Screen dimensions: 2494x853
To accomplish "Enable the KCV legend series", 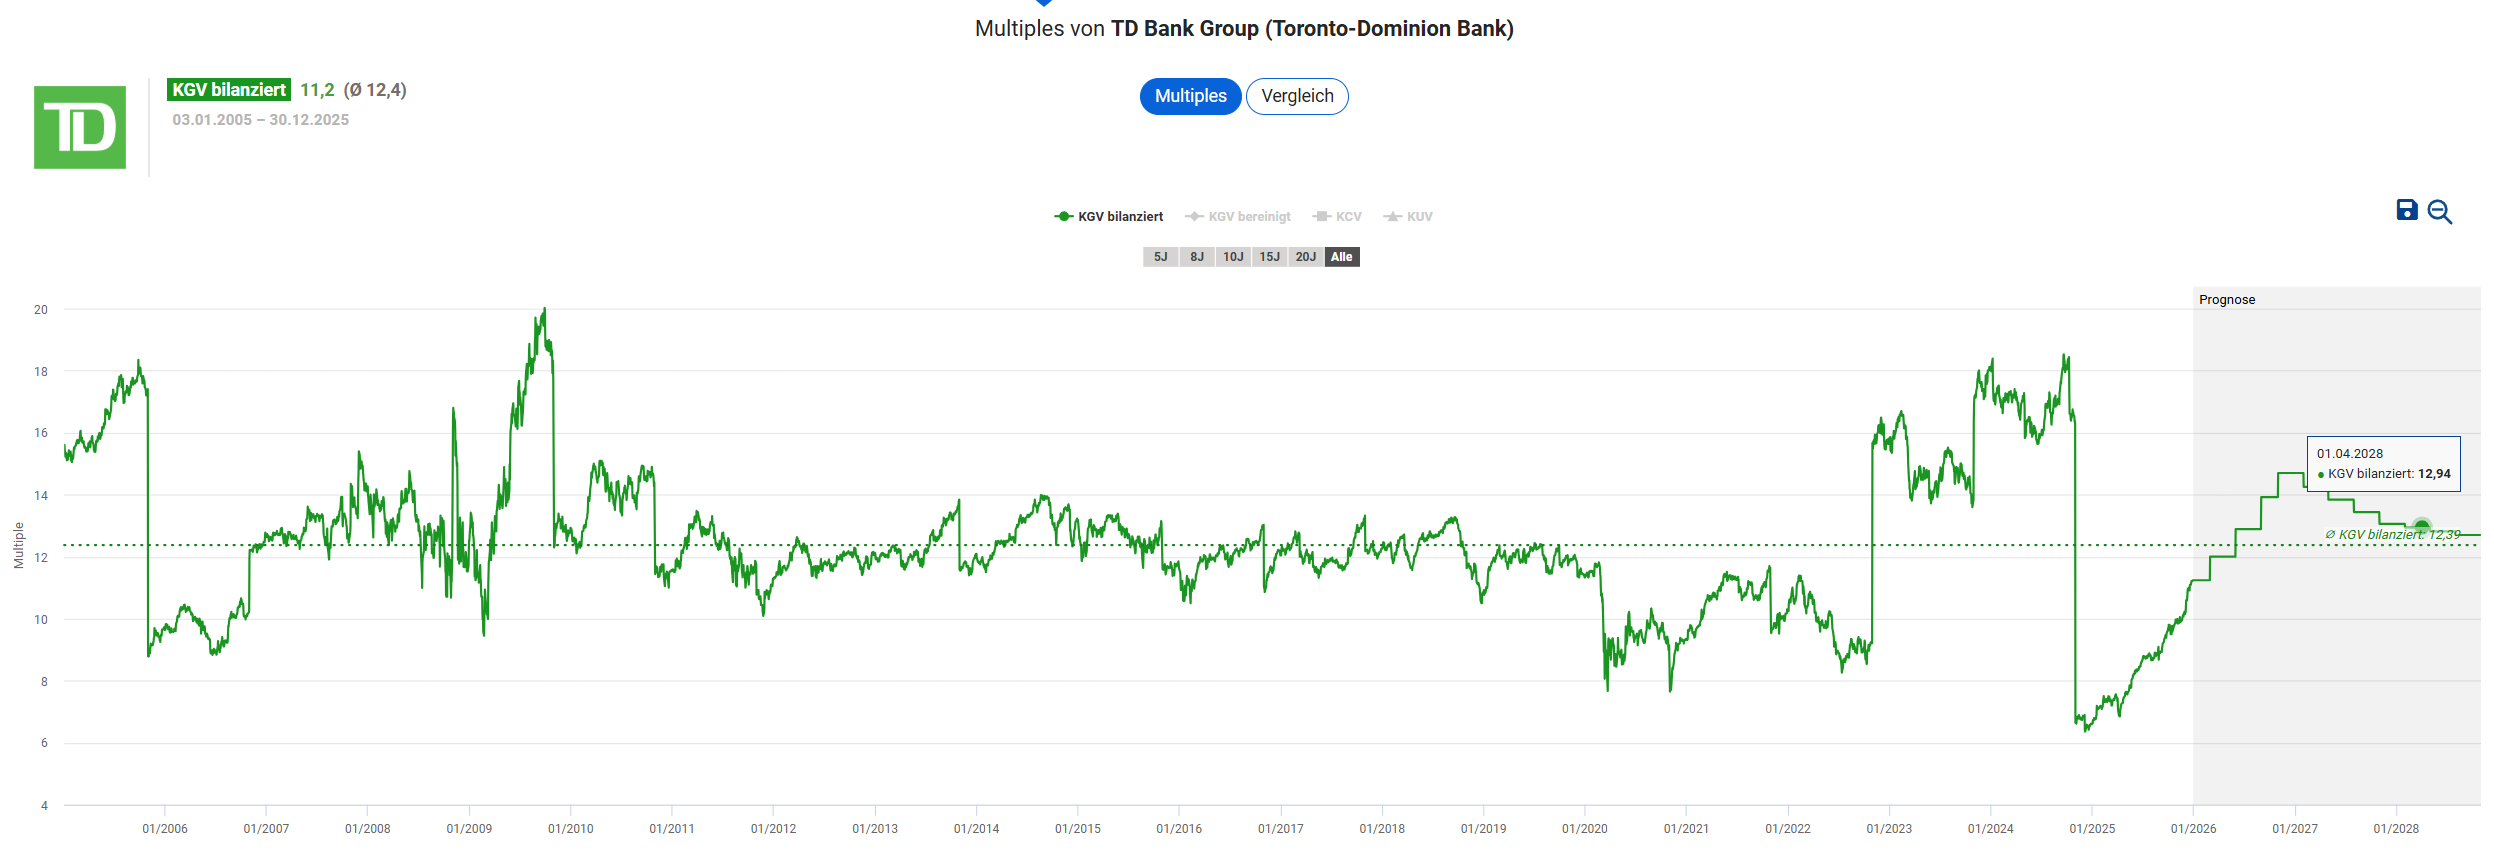I will point(1337,217).
